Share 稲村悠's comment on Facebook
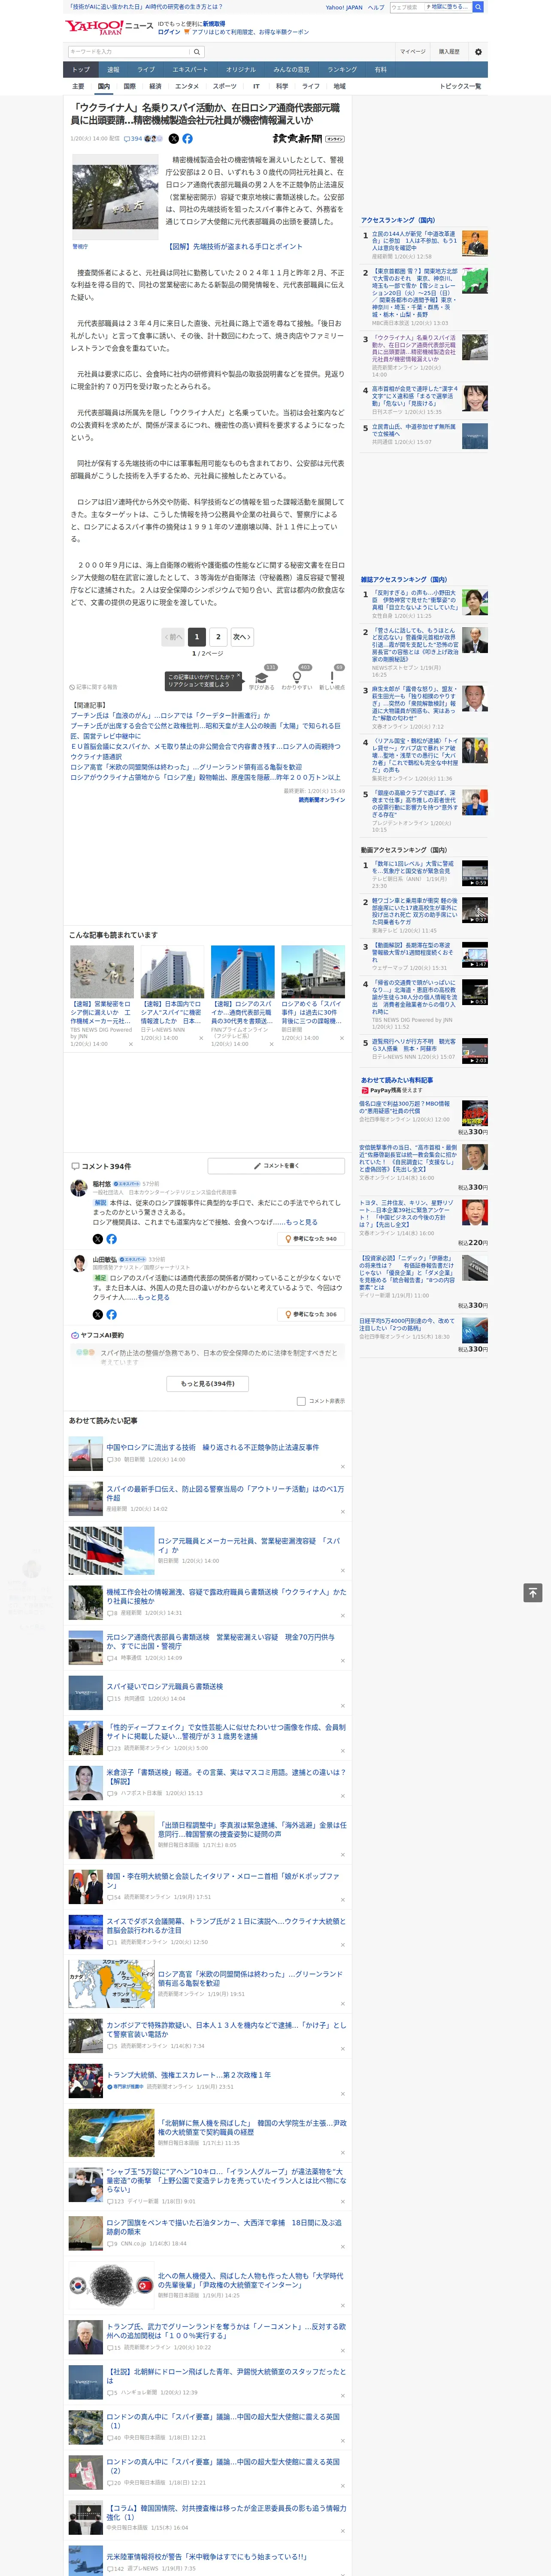The image size is (551, 2576). coord(111,1239)
